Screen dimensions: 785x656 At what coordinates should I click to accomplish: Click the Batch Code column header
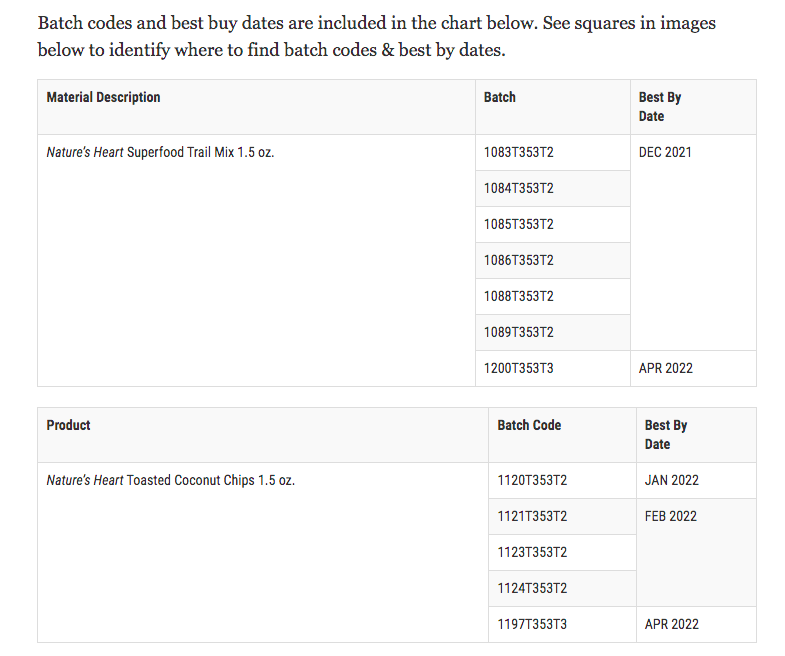pyautogui.click(x=529, y=425)
